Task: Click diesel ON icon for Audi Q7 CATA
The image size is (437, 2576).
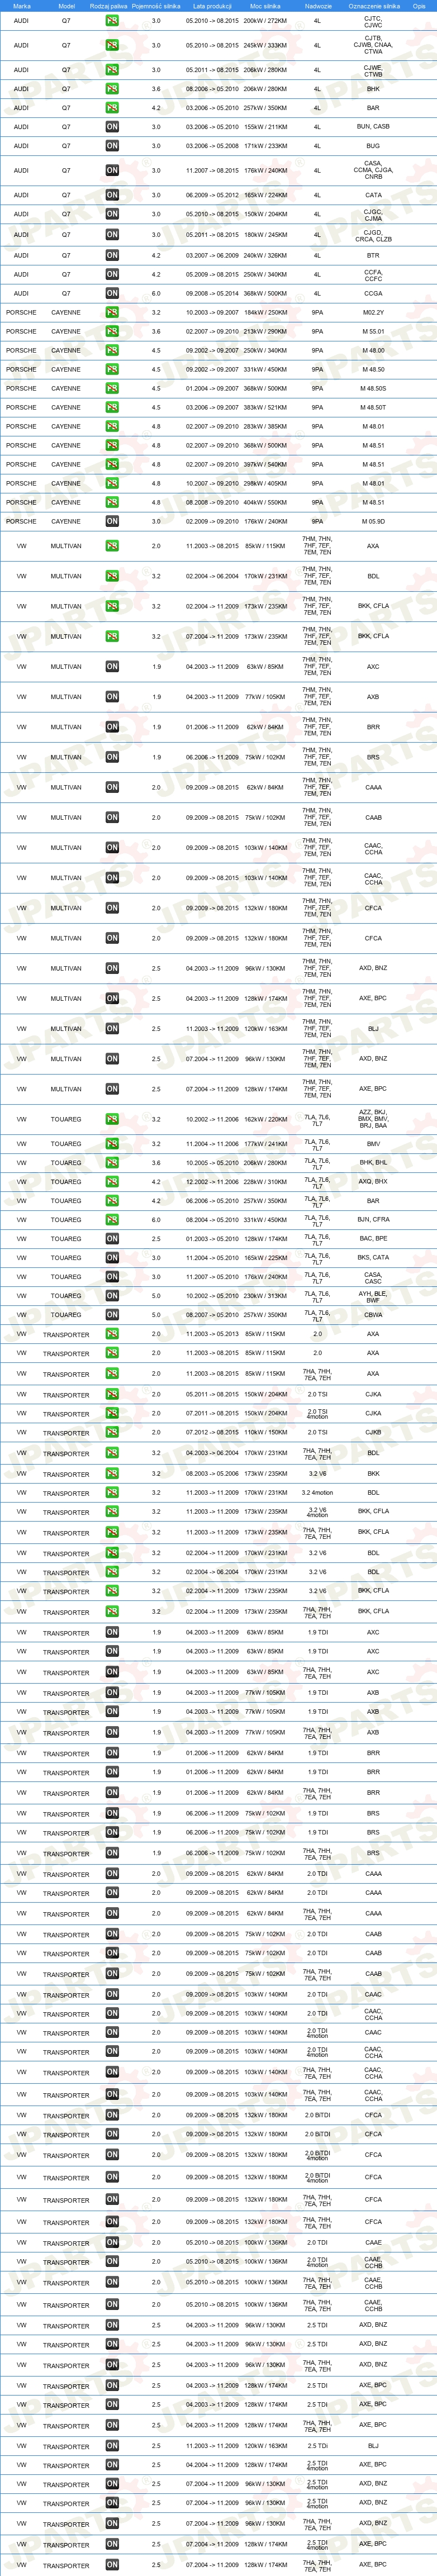Action: click(x=112, y=195)
